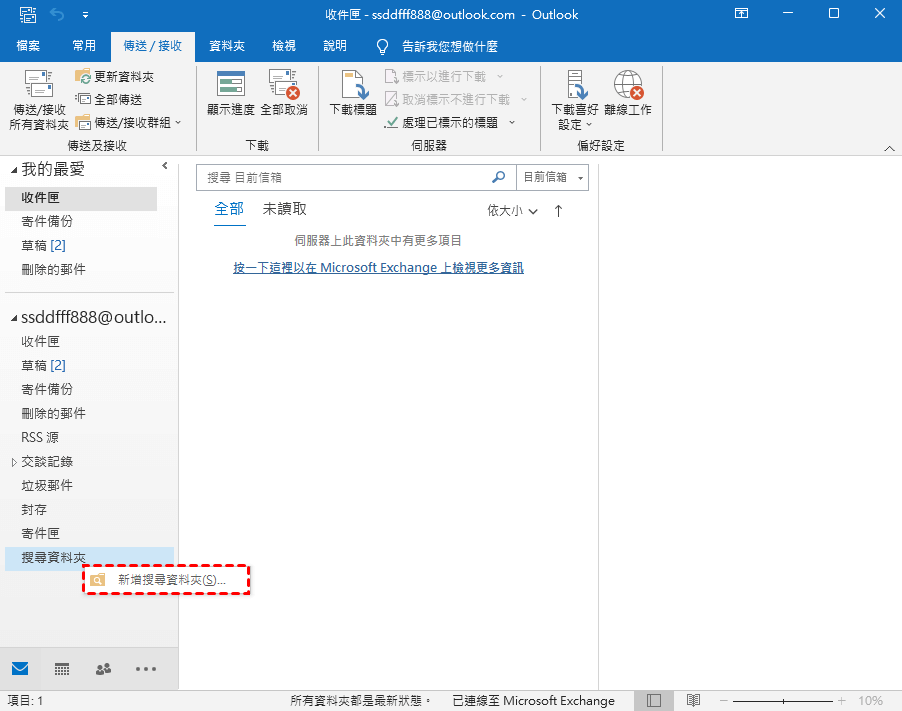Click the Send/Receive quick access icon in title bar

tap(28, 14)
